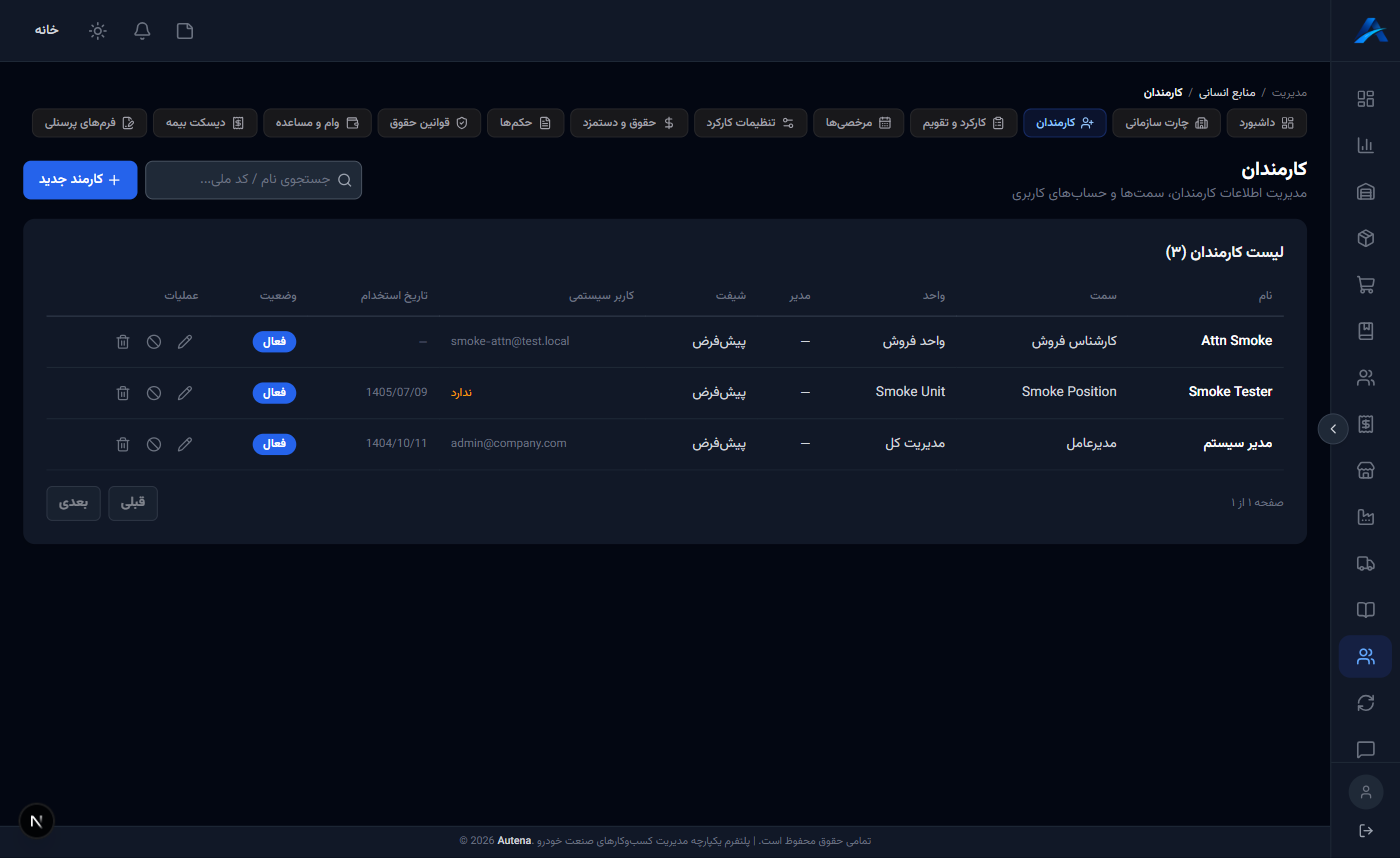Collapse the sidebar with chevron button
This screenshot has width=1400, height=858.
coord(1333,428)
